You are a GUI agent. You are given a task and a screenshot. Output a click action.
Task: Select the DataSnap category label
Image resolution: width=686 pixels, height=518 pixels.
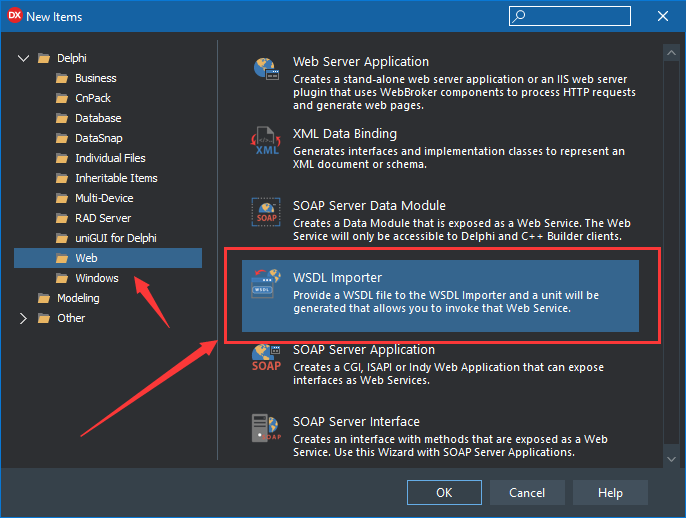[98, 138]
